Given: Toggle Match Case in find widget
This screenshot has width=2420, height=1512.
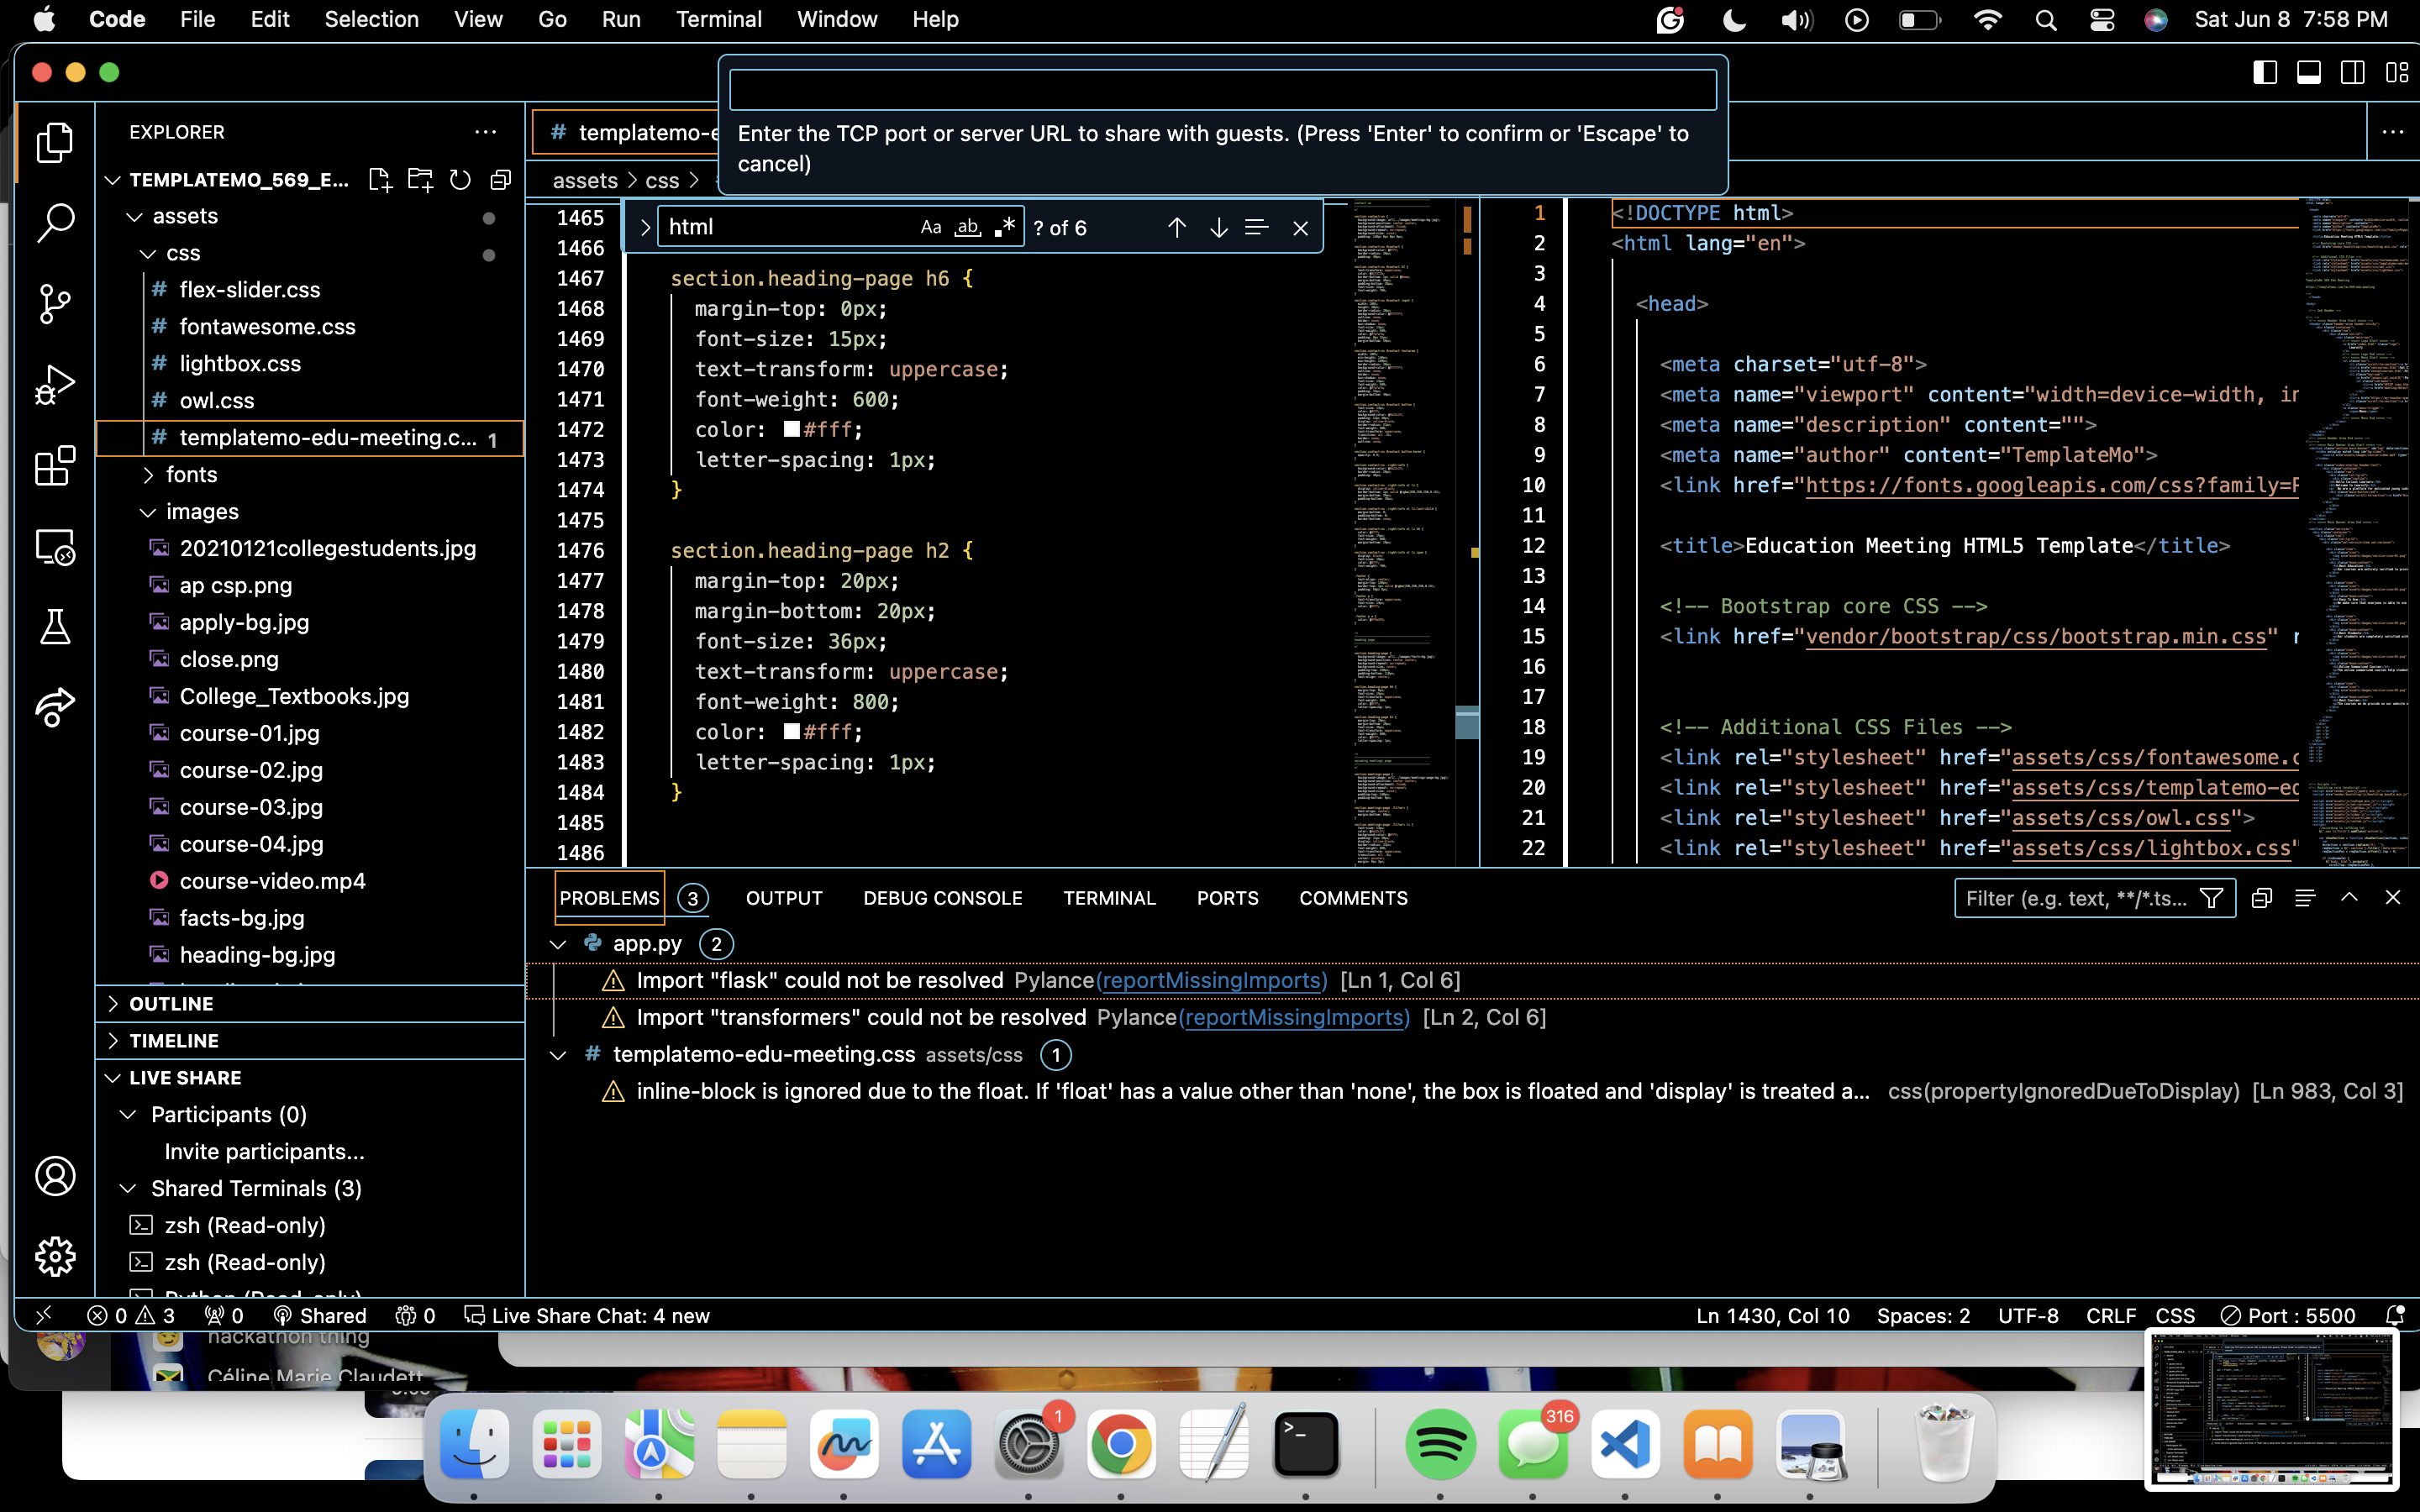Looking at the screenshot, I should pyautogui.click(x=930, y=228).
